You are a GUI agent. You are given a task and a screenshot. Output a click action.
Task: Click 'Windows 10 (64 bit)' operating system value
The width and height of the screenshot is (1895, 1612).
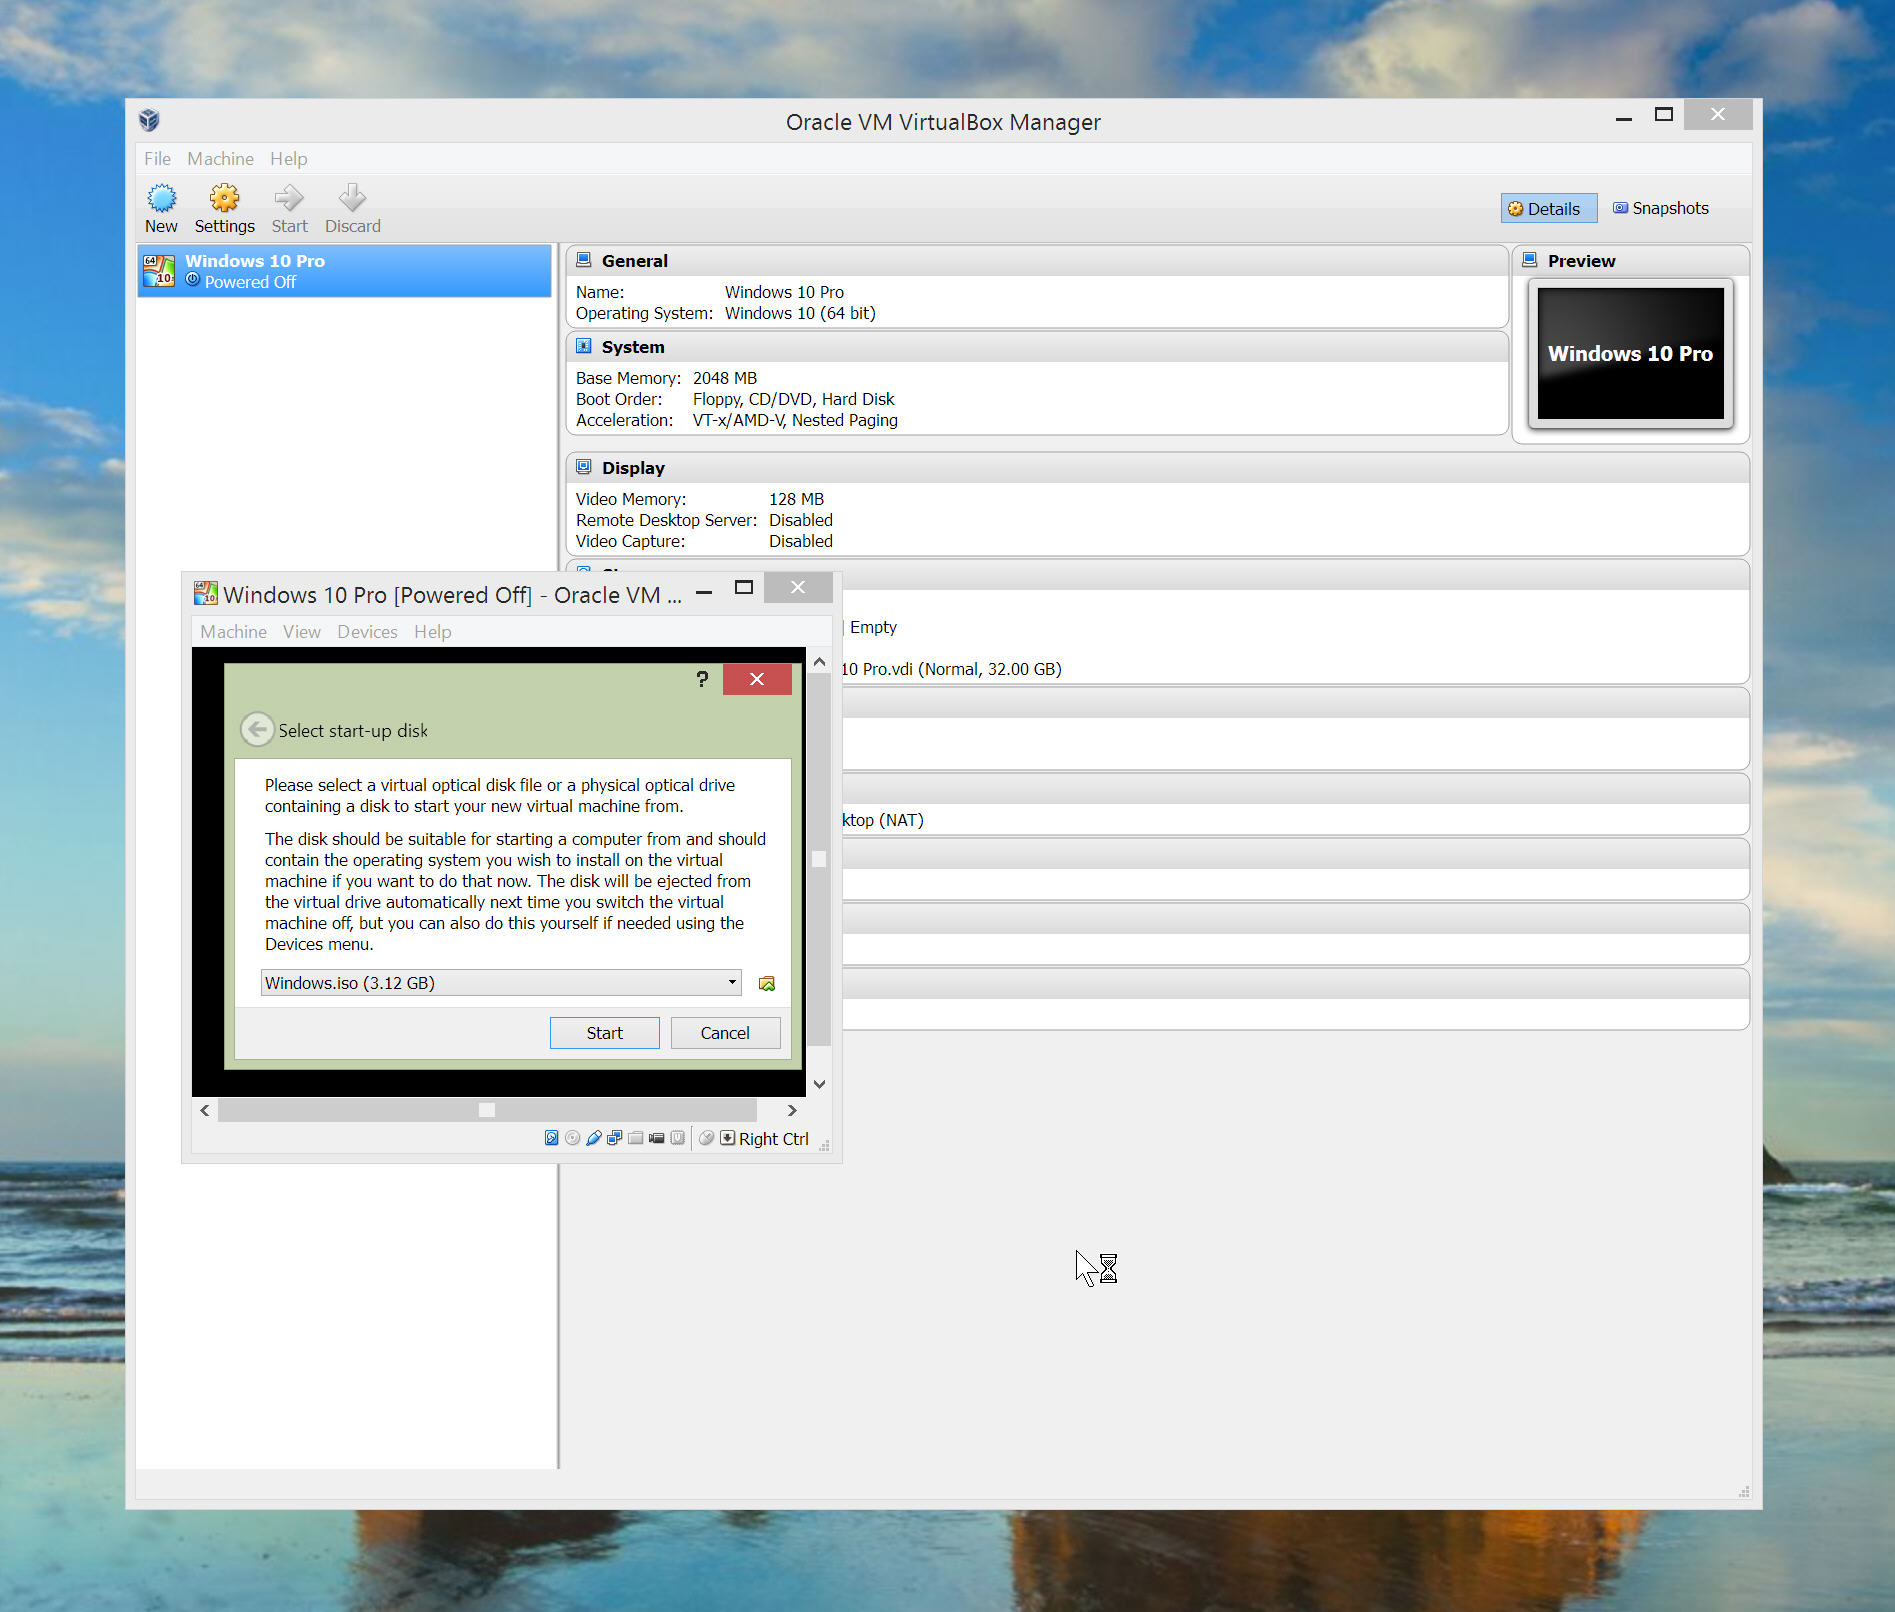coord(800,313)
